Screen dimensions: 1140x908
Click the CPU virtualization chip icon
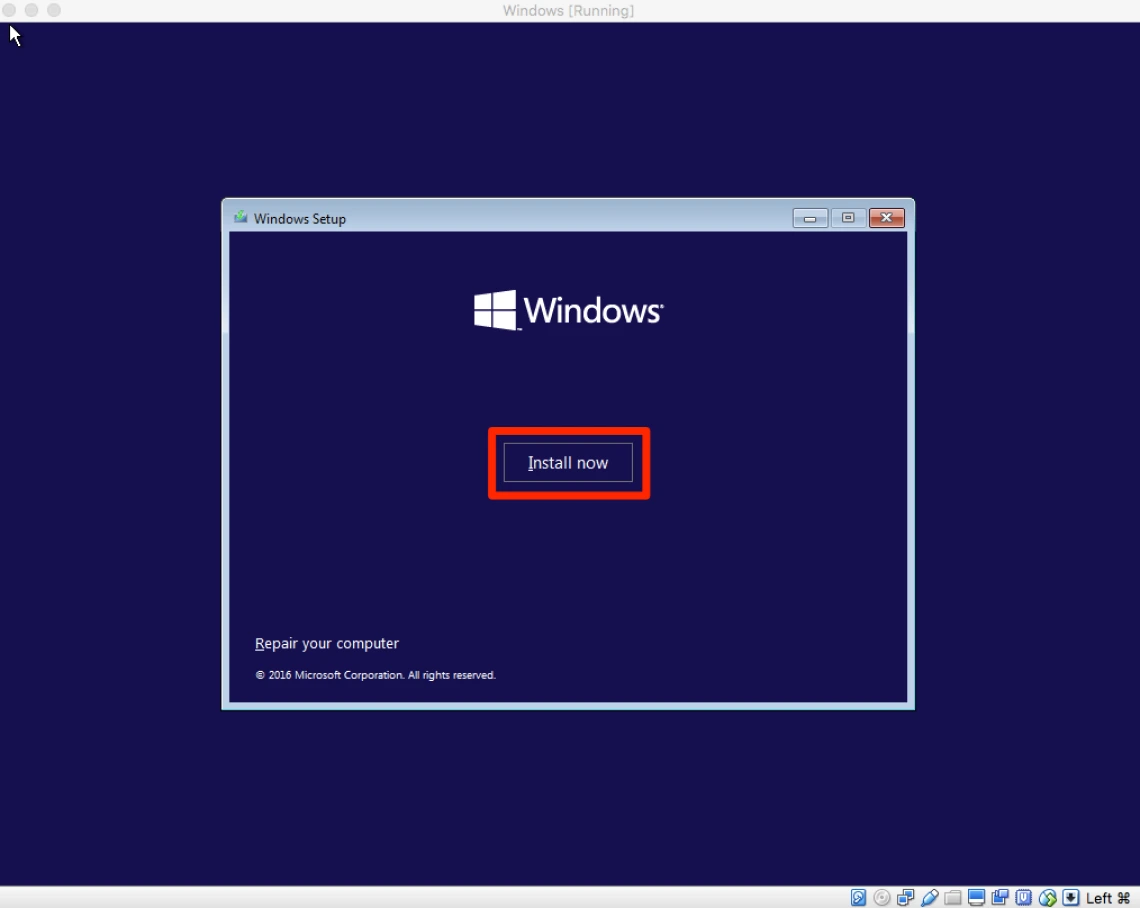click(1024, 898)
